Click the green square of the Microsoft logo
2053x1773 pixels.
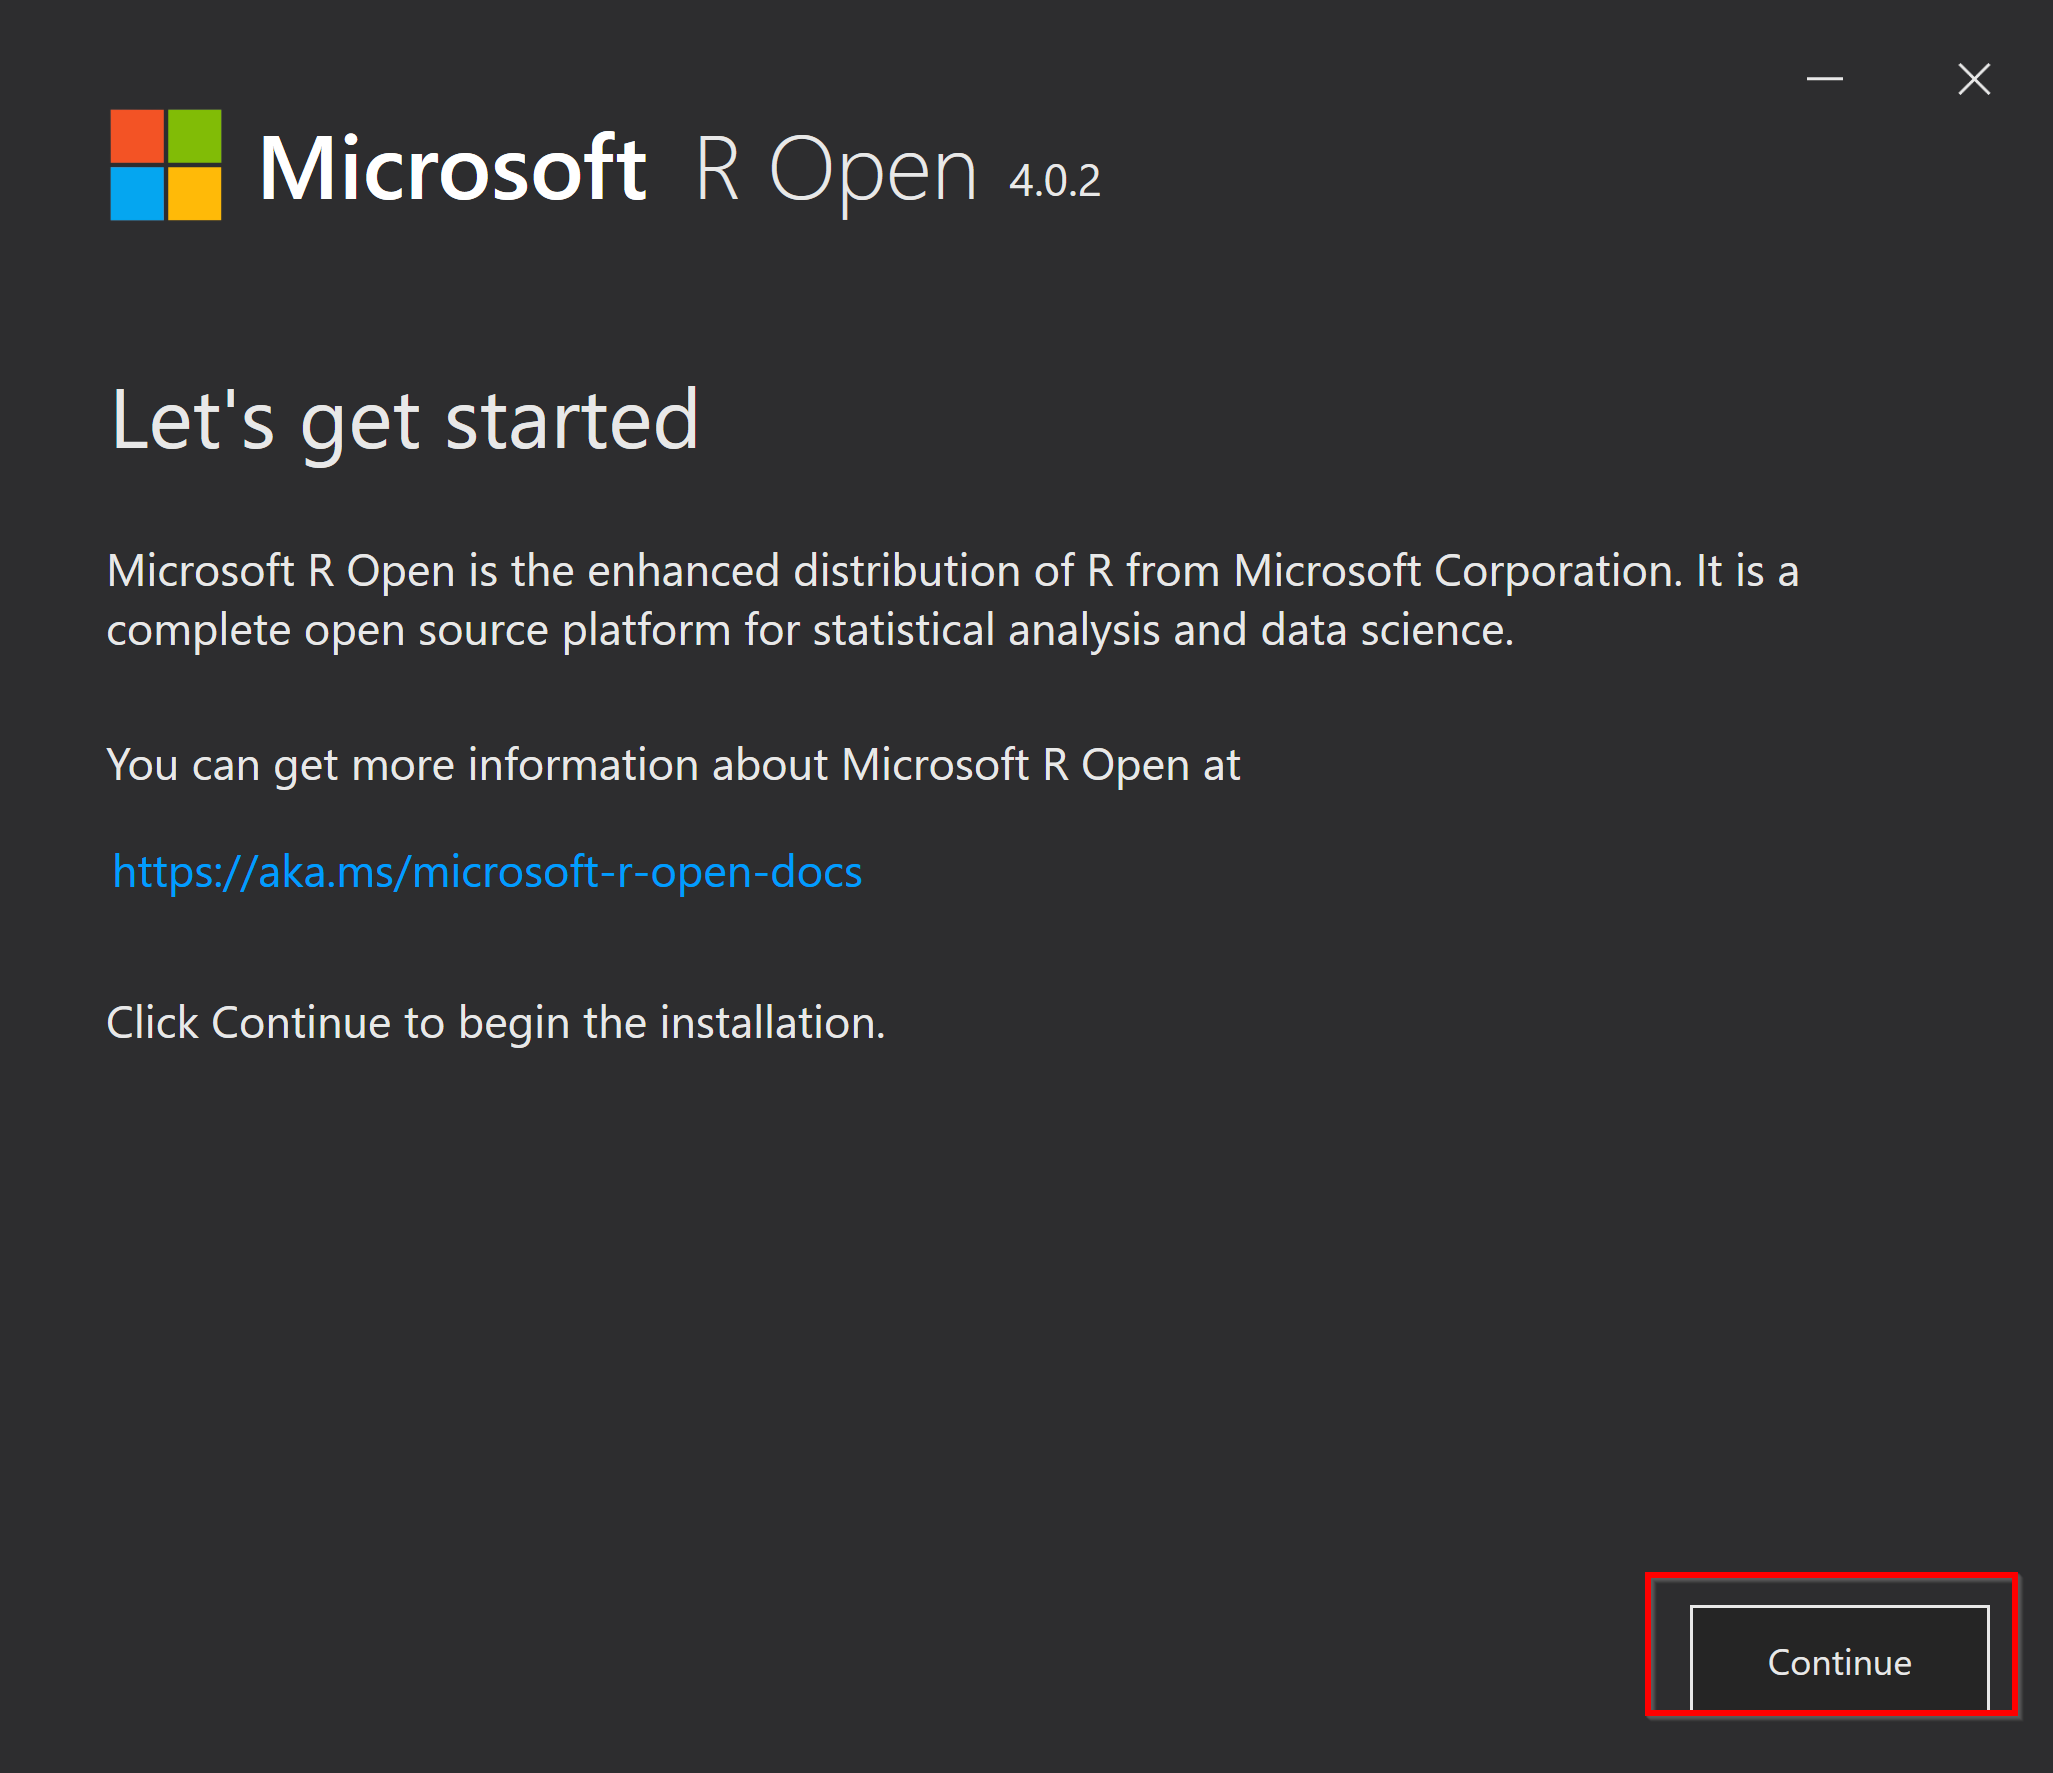(x=194, y=136)
